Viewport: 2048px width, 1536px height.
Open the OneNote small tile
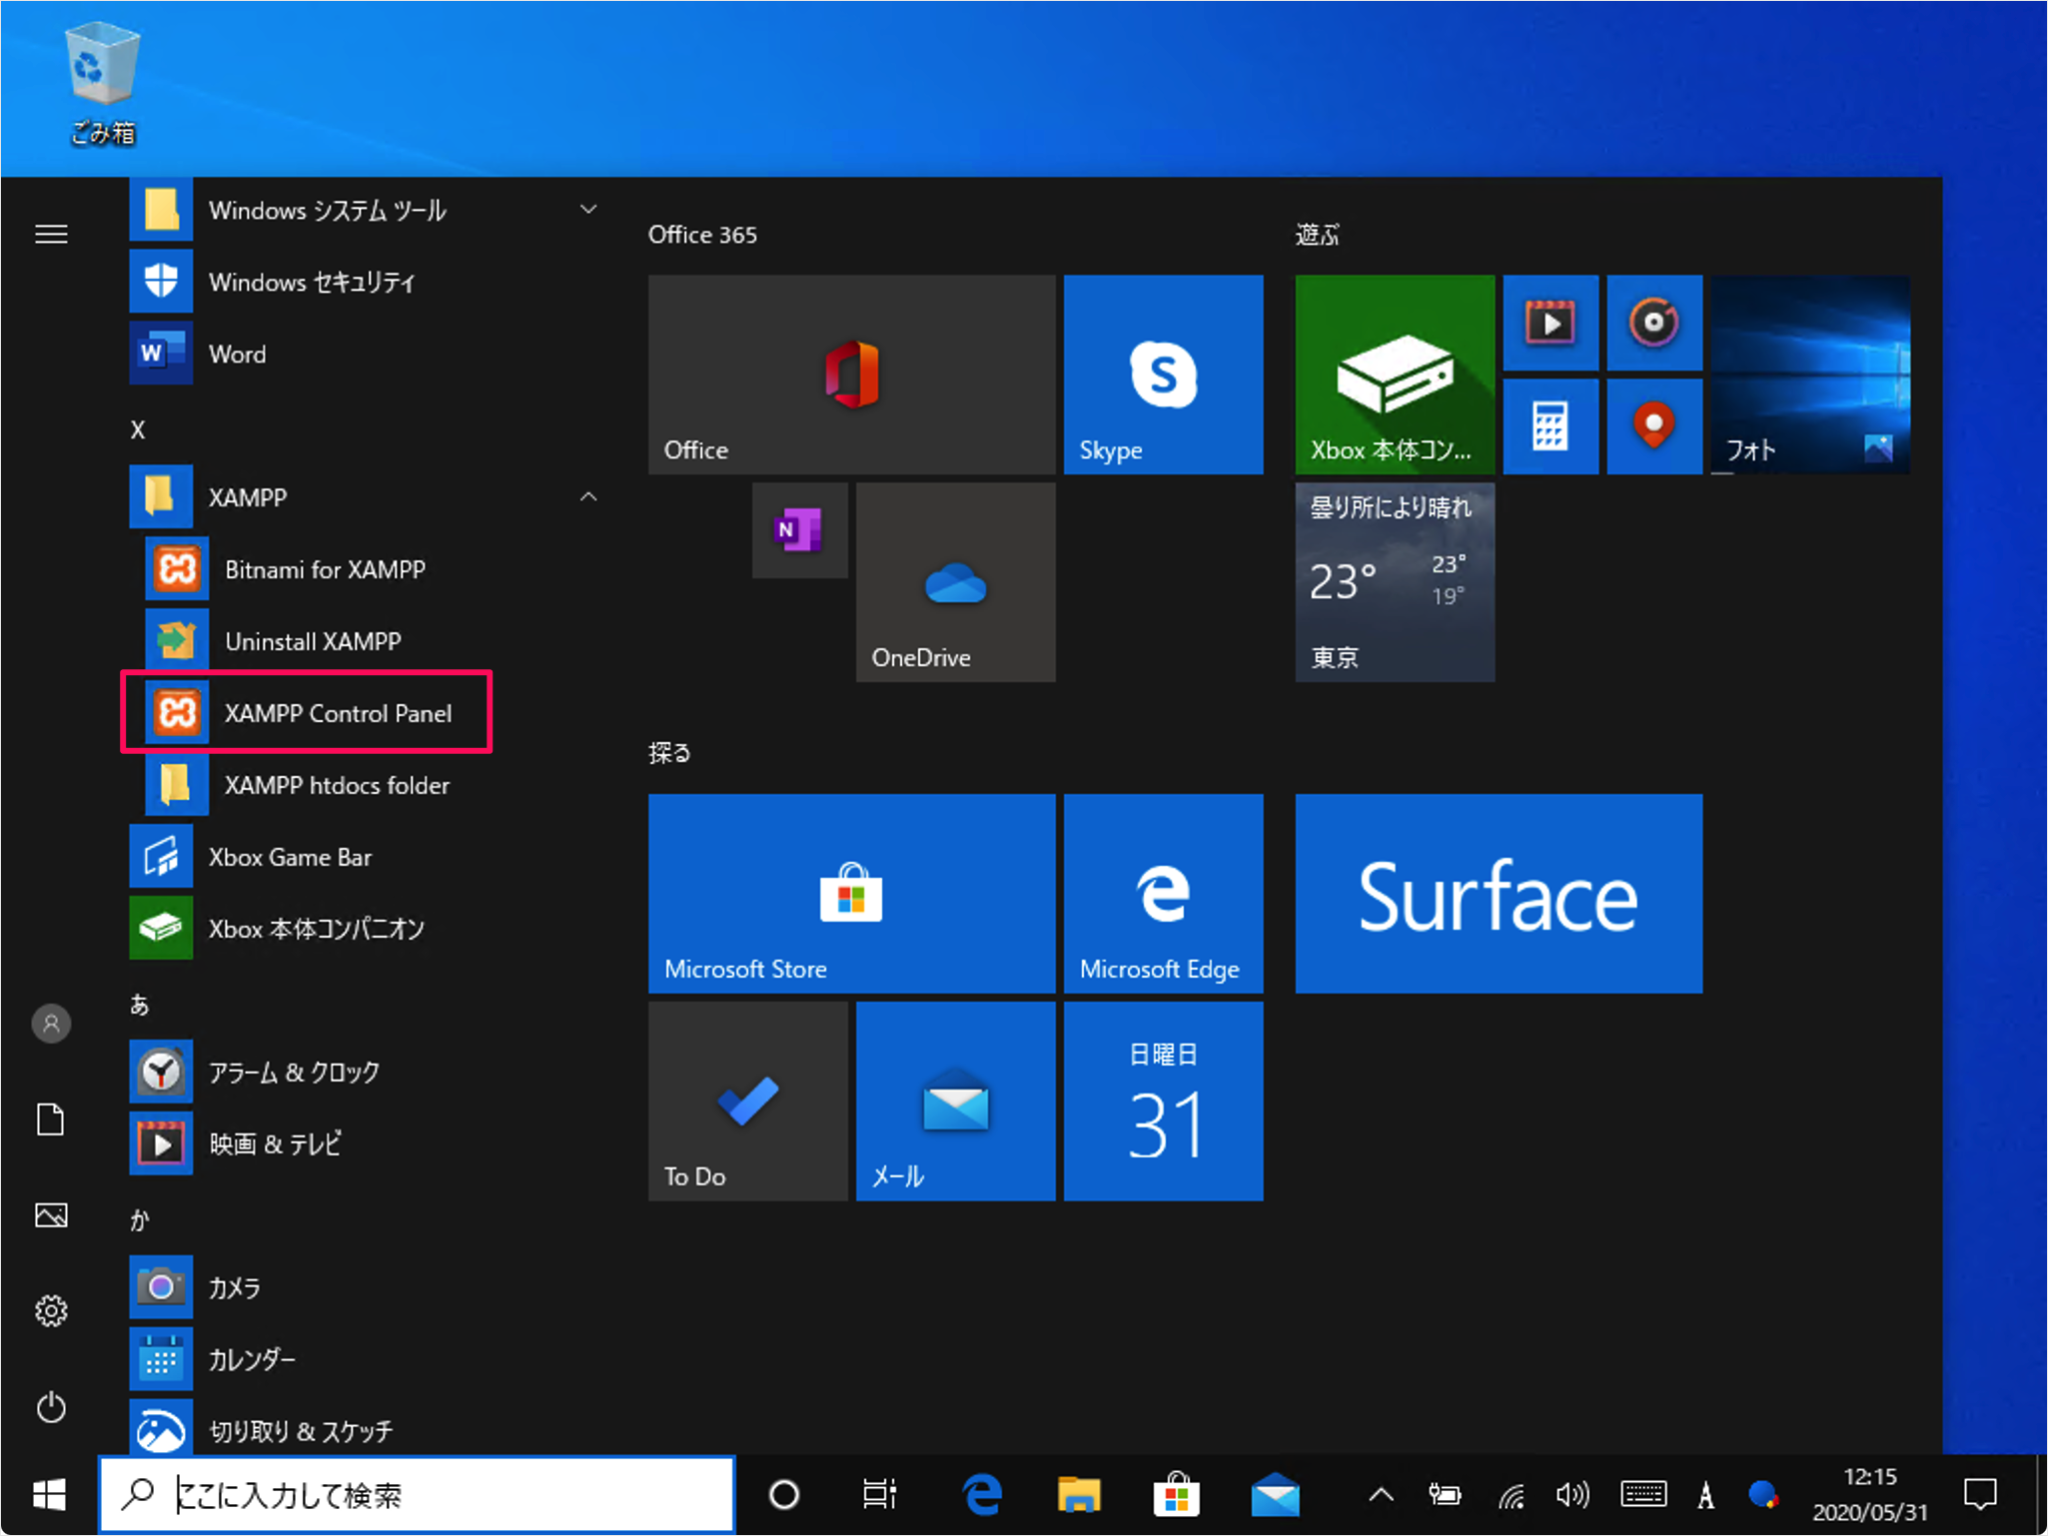pos(799,530)
